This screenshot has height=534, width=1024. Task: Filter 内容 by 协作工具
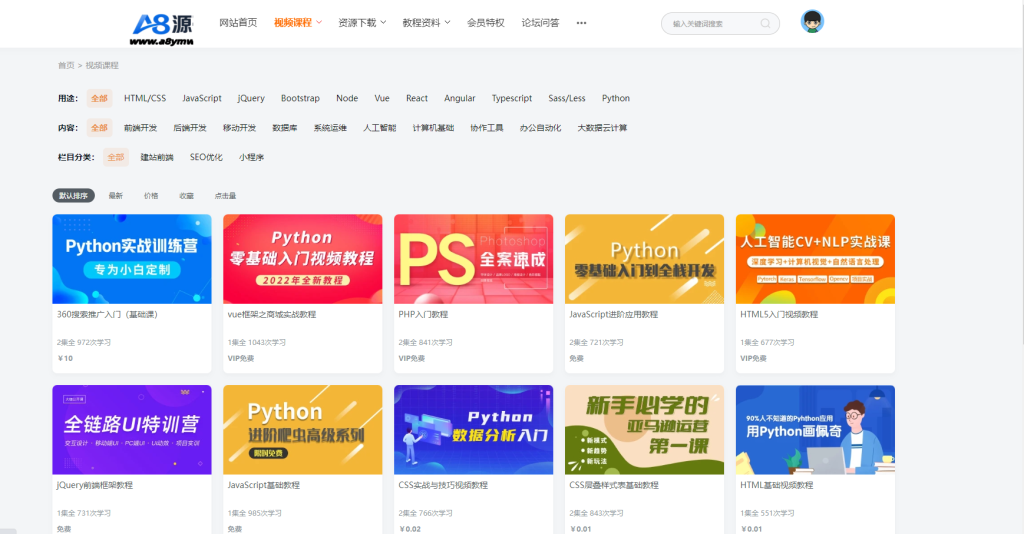(487, 128)
